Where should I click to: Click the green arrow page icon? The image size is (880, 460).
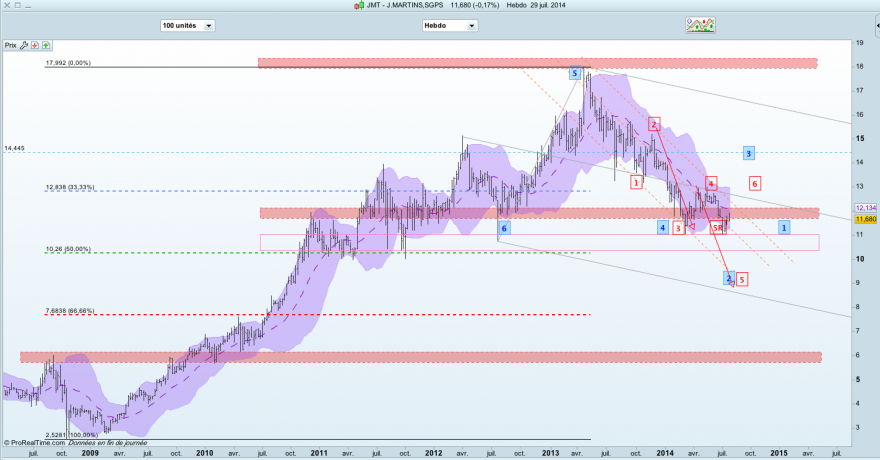pyautogui.click(x=45, y=45)
